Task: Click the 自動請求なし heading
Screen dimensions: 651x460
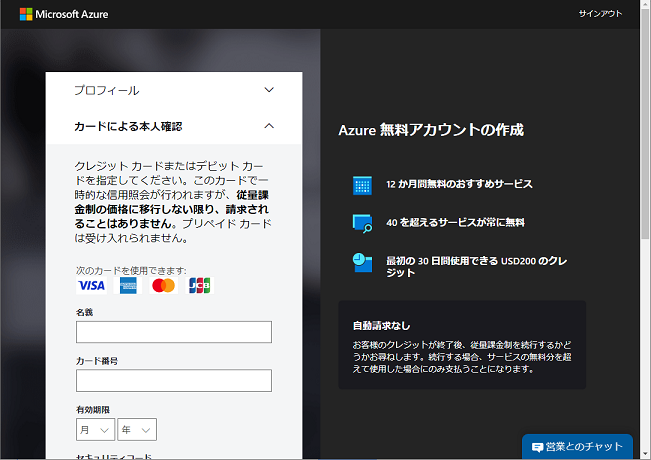Action: [381, 325]
